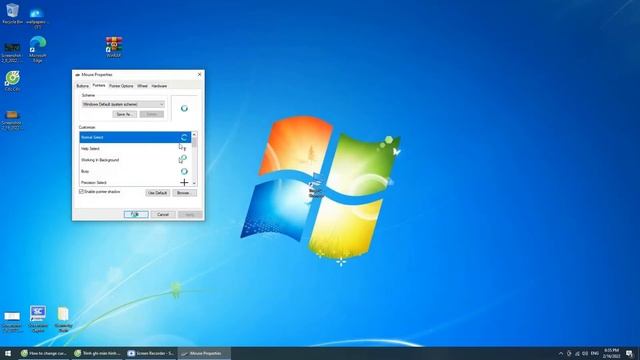
Task: Click Cancel in Mouse Properties
Action: click(x=163, y=214)
